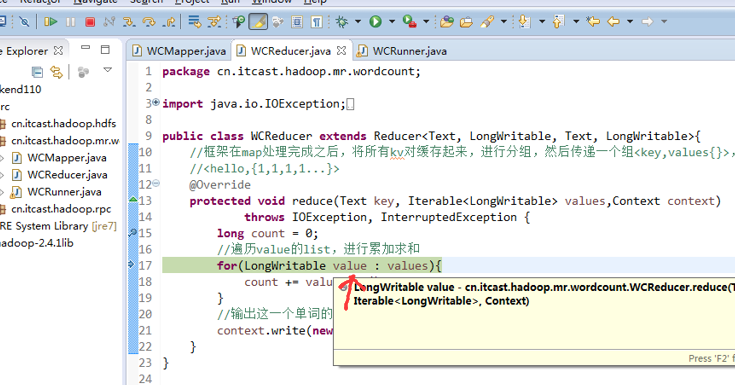Image resolution: width=735 pixels, height=385 pixels.
Task: Switch to the WCMapper.java tab
Action: click(180, 51)
